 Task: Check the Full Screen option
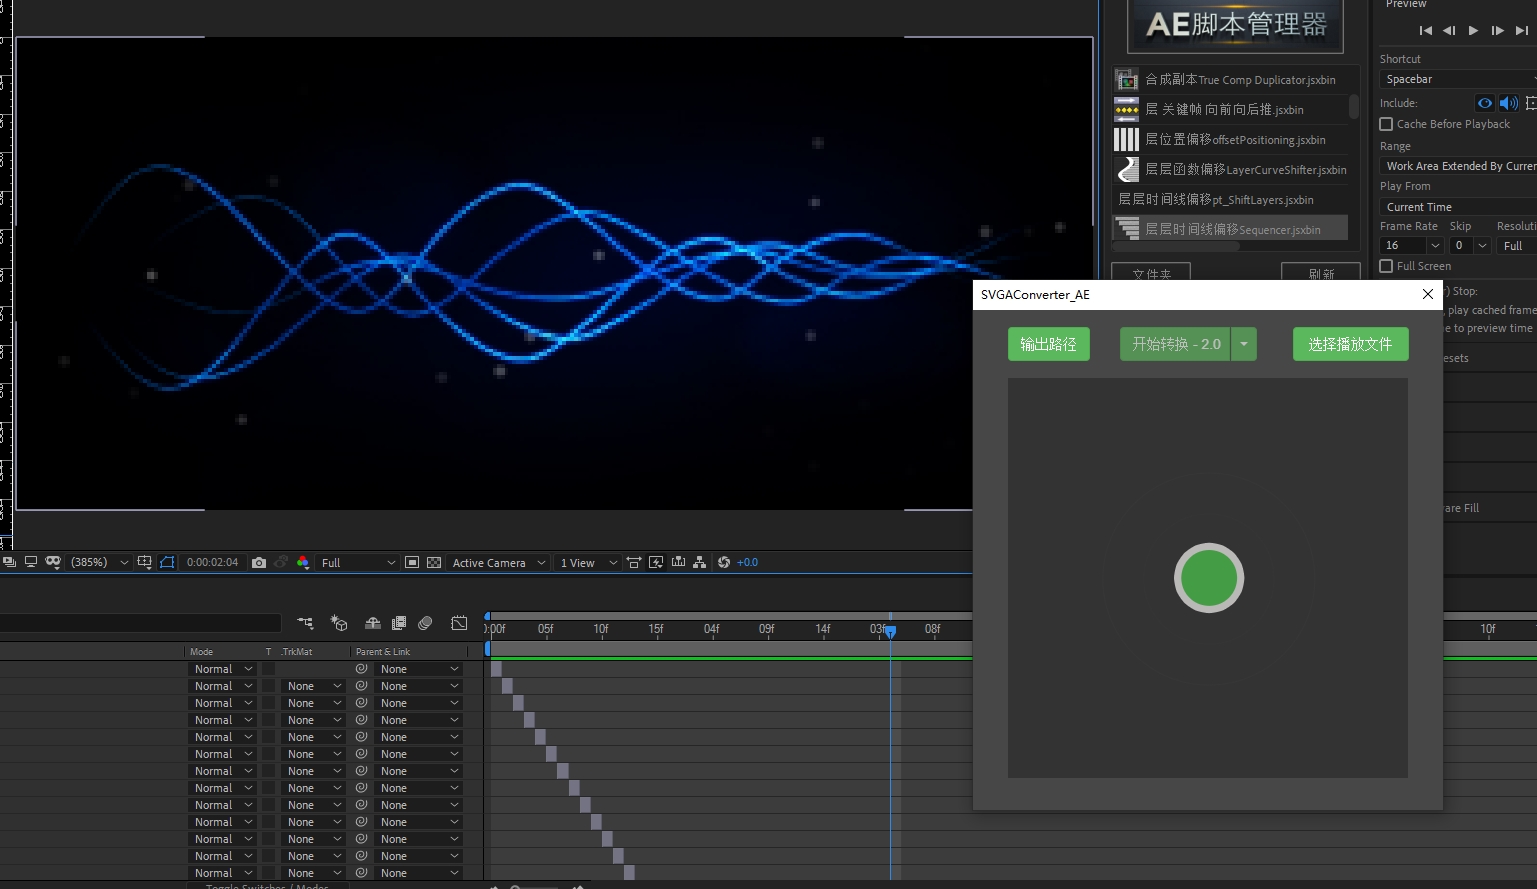(x=1386, y=266)
